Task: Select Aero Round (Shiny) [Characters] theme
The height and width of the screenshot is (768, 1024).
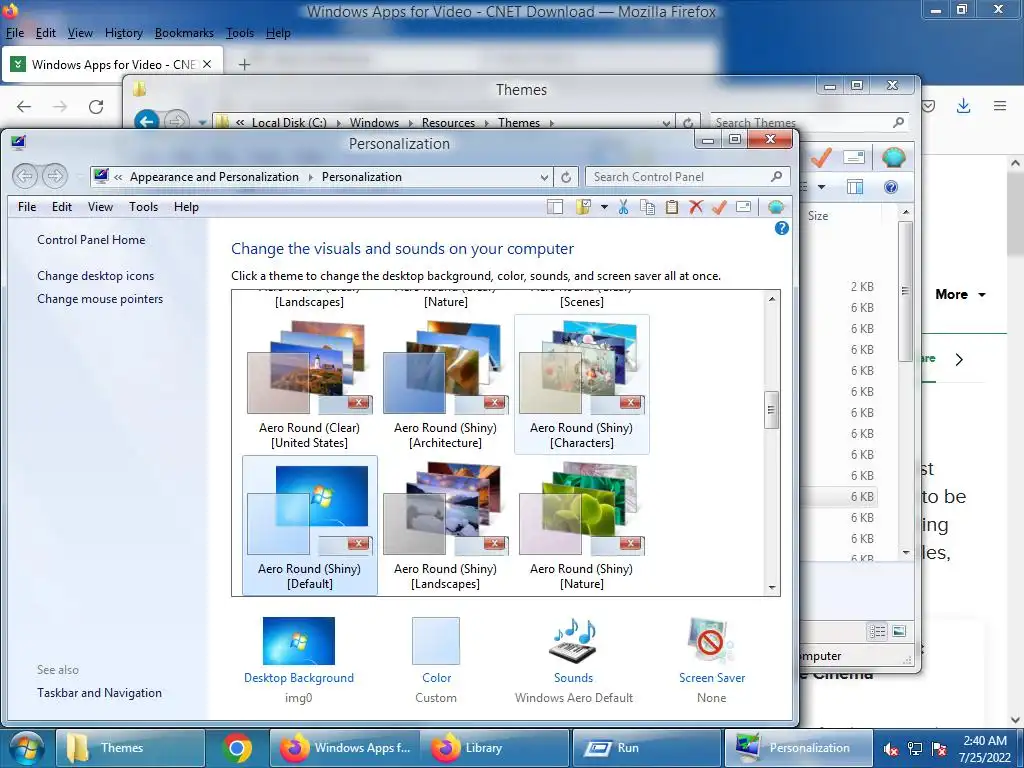Action: (581, 384)
